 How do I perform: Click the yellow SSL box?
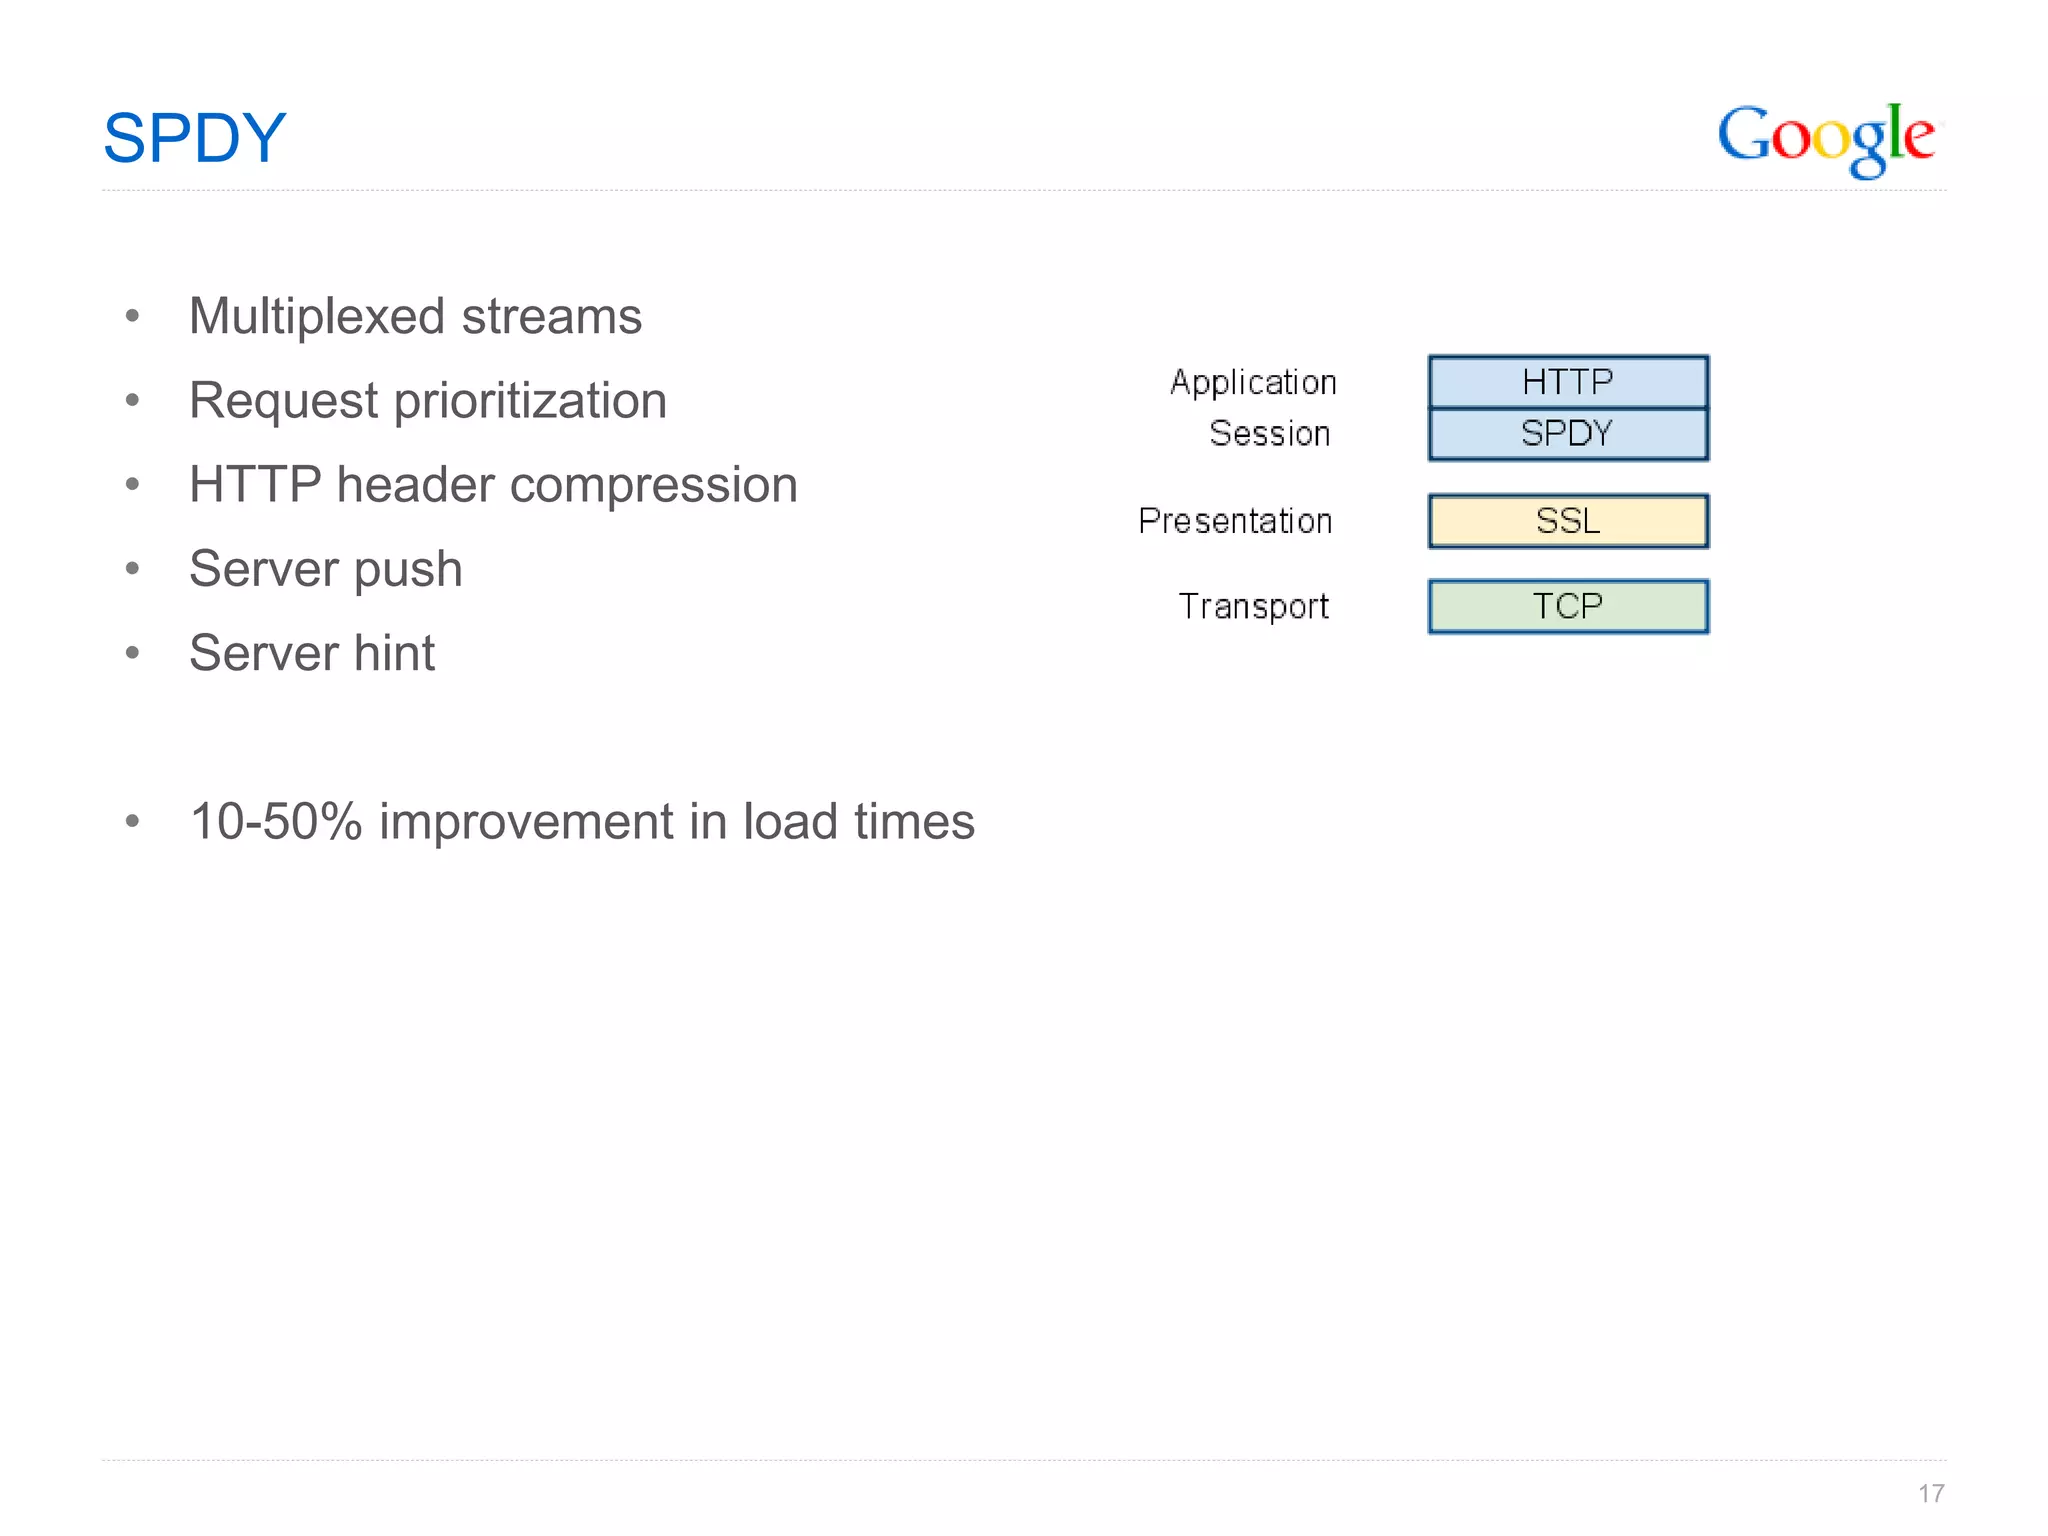click(1567, 521)
